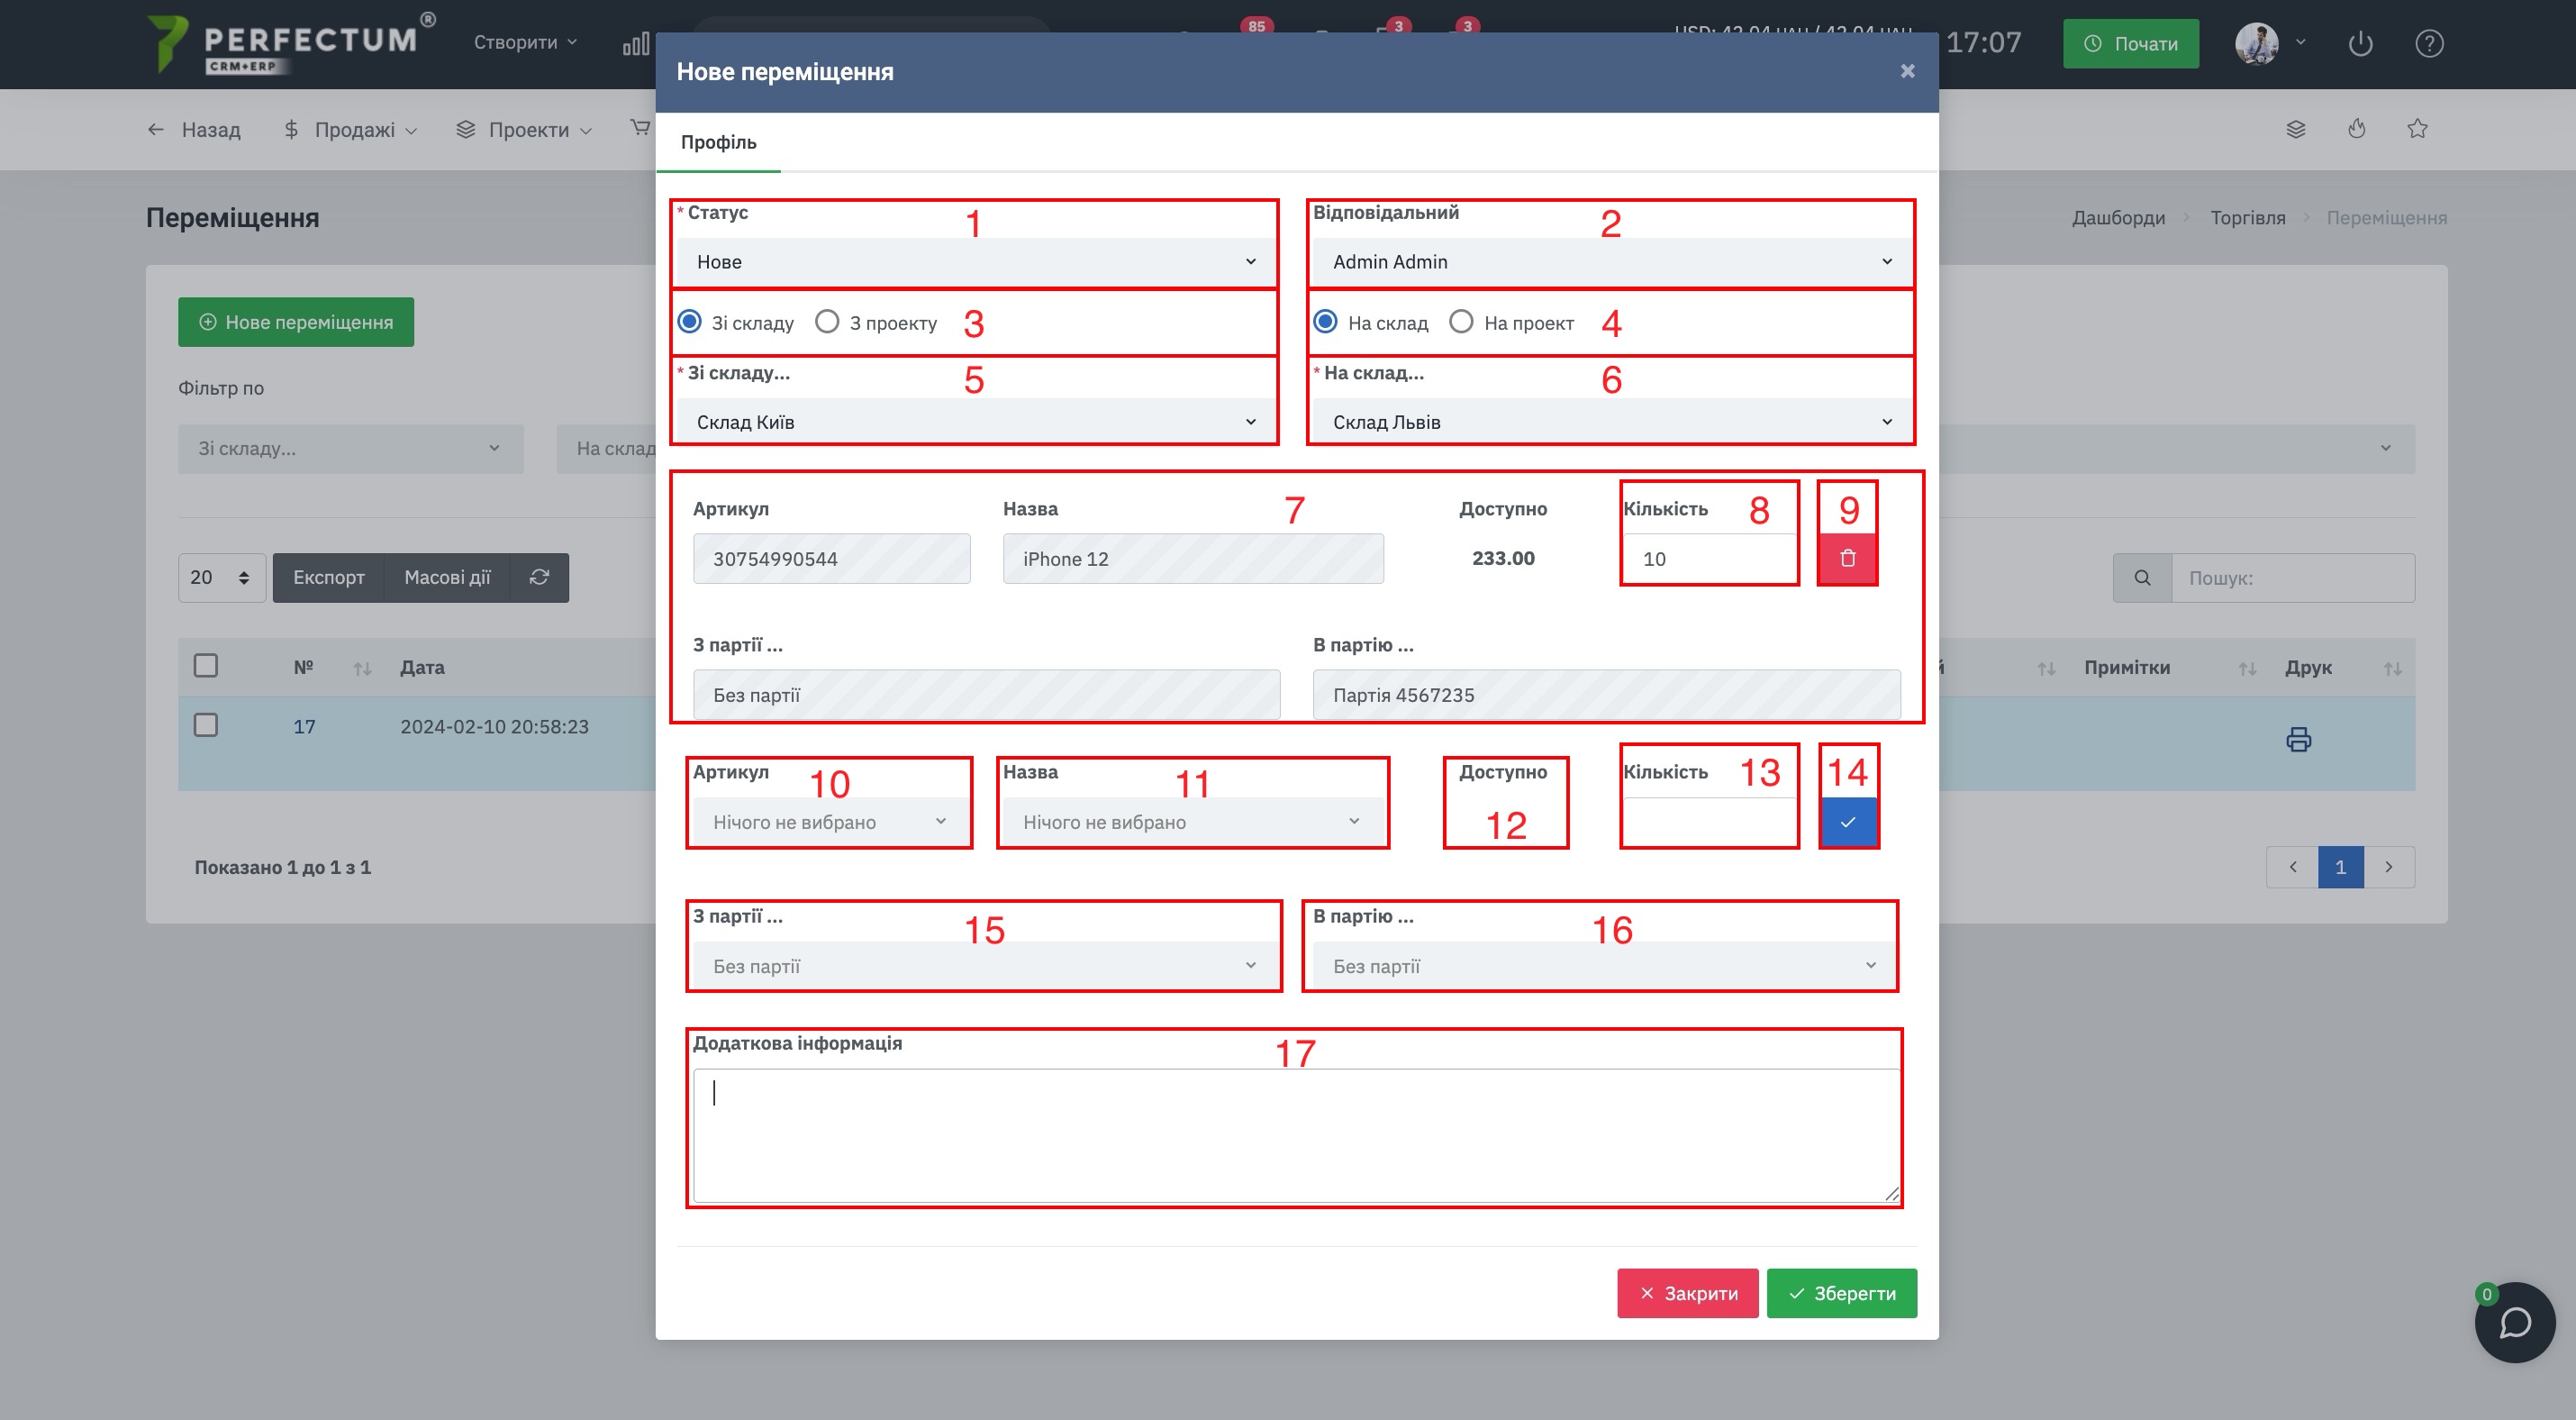The height and width of the screenshot is (1420, 2576).
Task: Click the printer icon in row 17
Action: [x=2298, y=739]
